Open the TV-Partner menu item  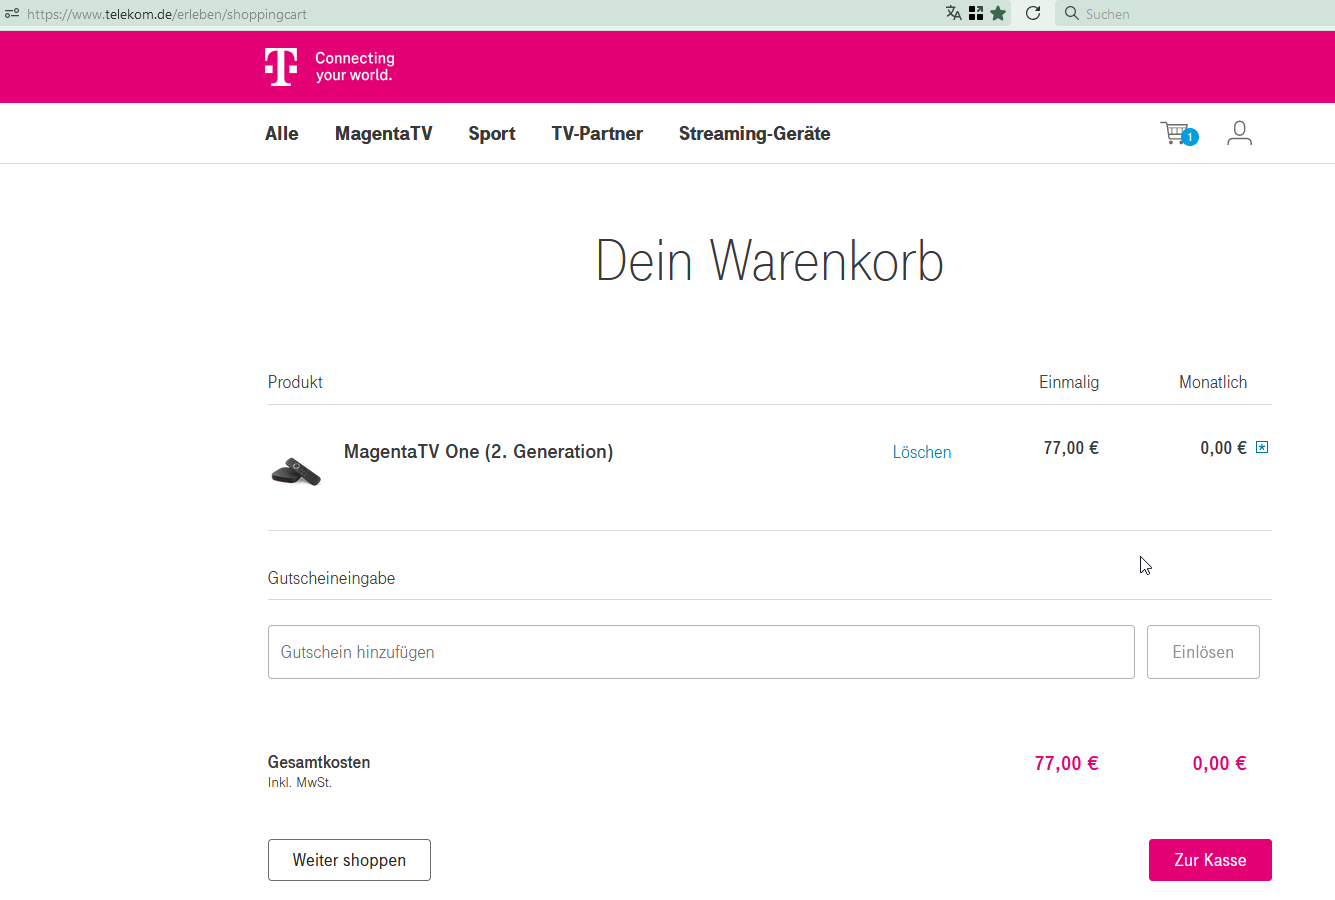597,134
